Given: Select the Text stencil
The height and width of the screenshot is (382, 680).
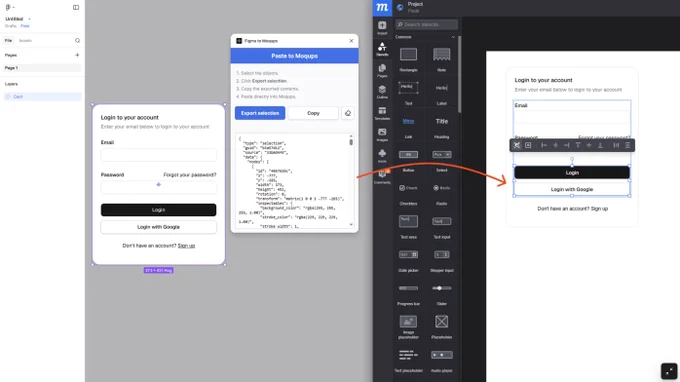Looking at the screenshot, I should (409, 88).
